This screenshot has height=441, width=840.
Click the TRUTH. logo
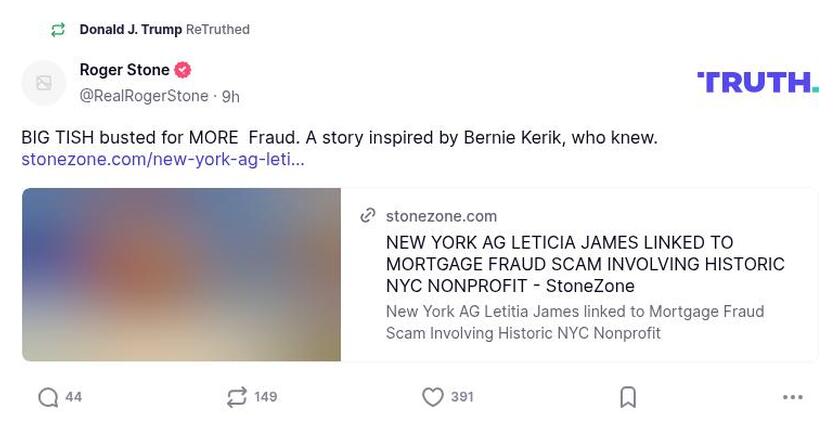pyautogui.click(x=757, y=82)
